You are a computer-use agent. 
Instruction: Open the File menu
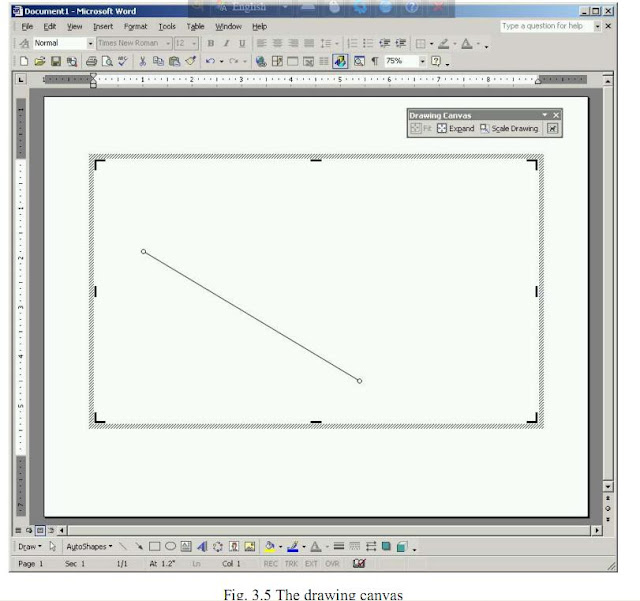[27, 27]
